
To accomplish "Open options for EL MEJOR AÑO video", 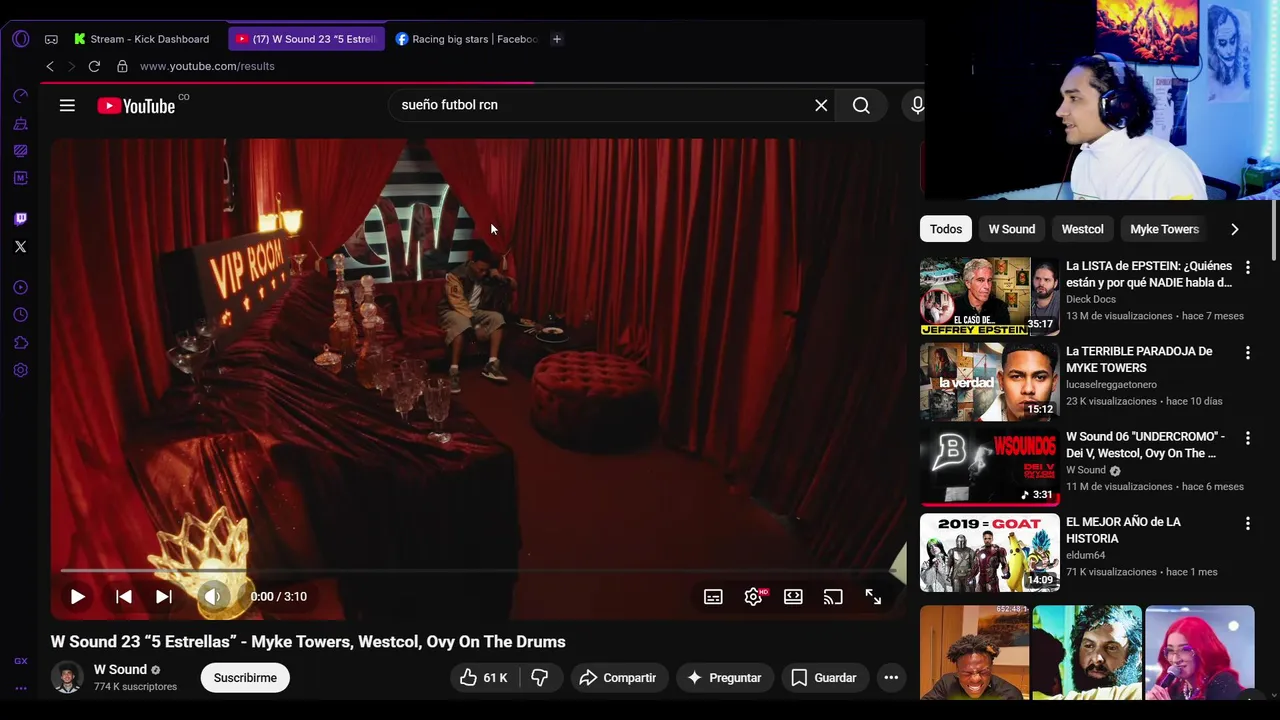I will (1247, 524).
